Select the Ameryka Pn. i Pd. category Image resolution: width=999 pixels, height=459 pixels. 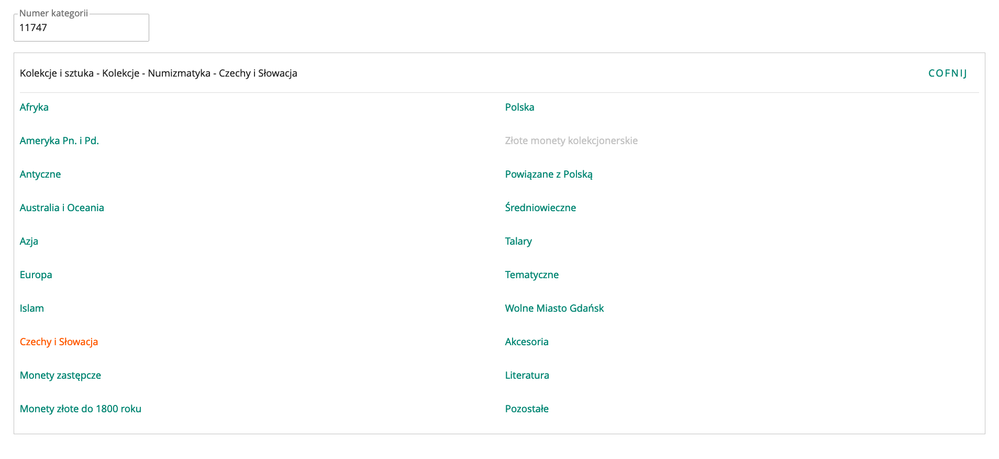[x=59, y=141]
